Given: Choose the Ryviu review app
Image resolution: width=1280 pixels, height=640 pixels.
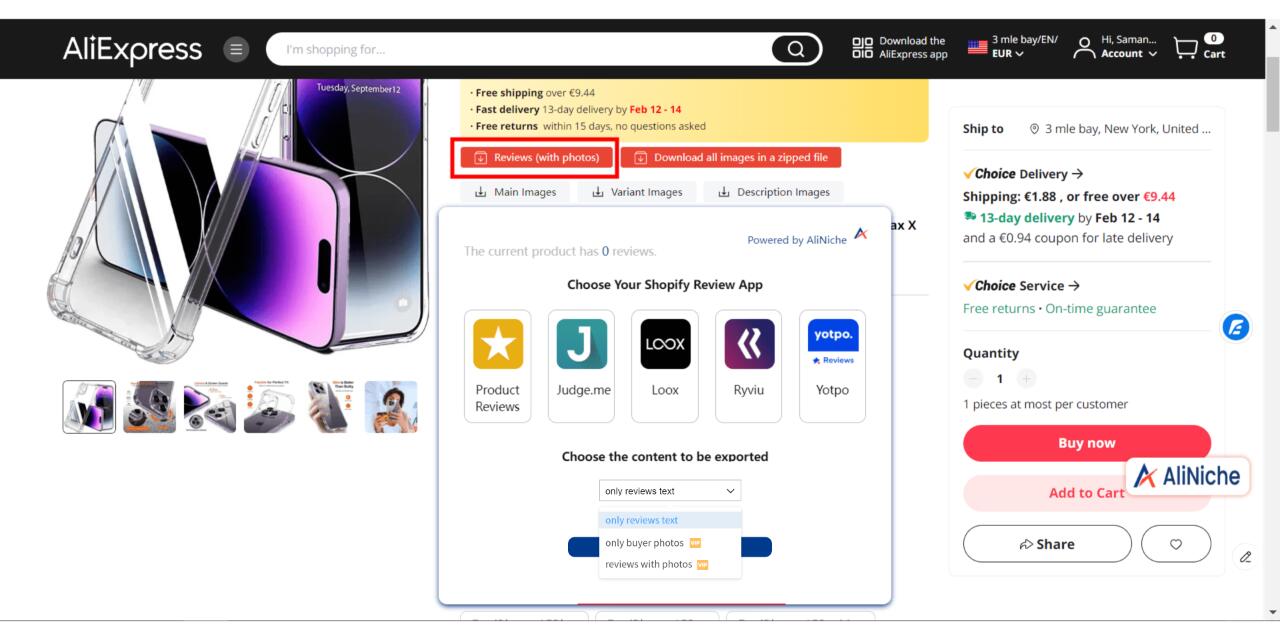Looking at the screenshot, I should [x=749, y=365].
